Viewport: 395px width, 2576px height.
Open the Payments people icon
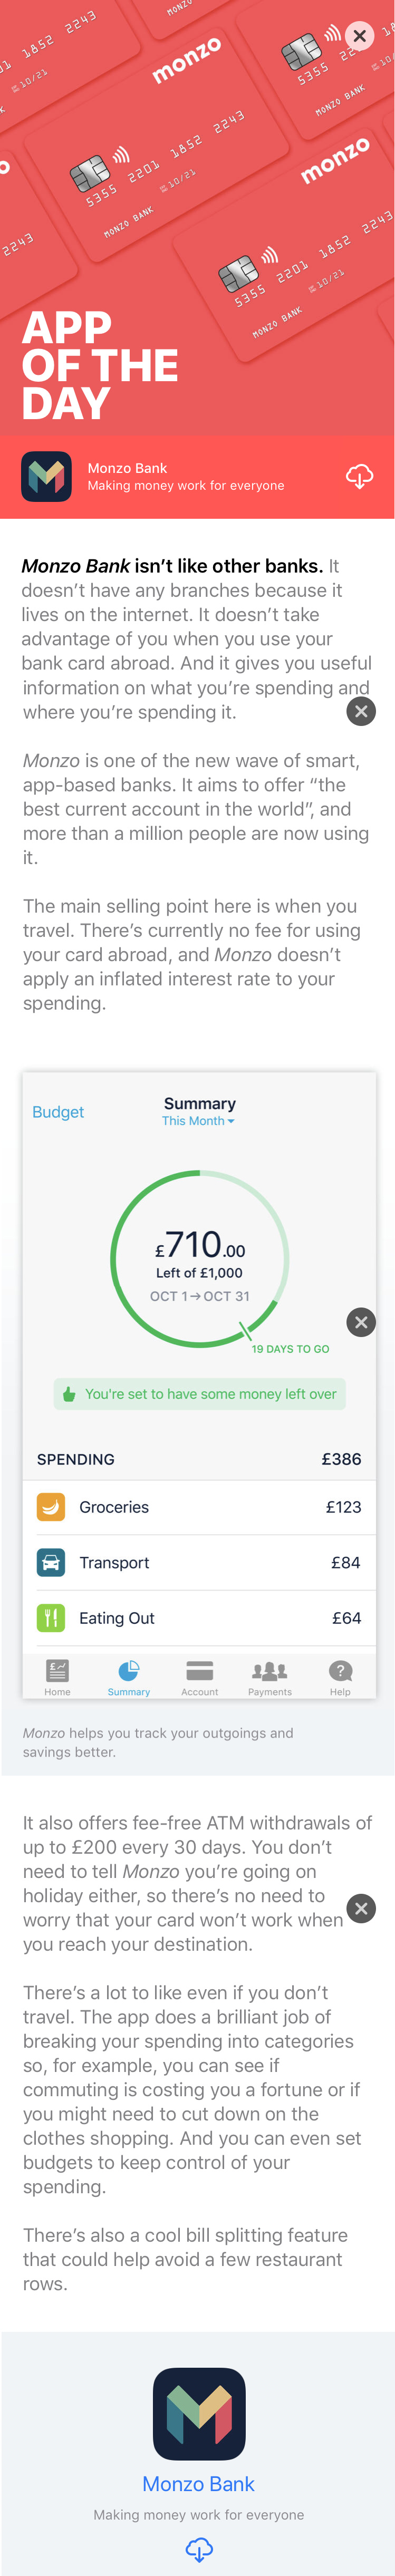tap(270, 1677)
